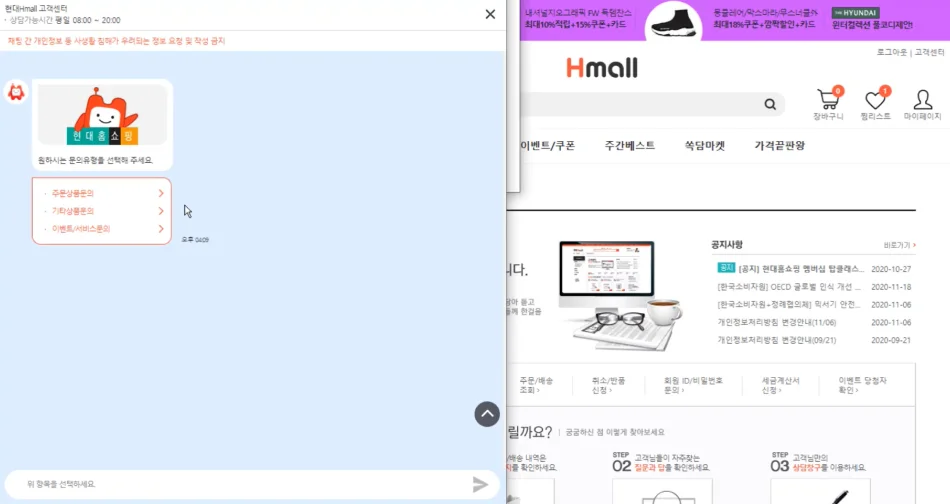The height and width of the screenshot is (504, 950).
Task: Close the Hmall customer center chat
Action: coord(490,14)
